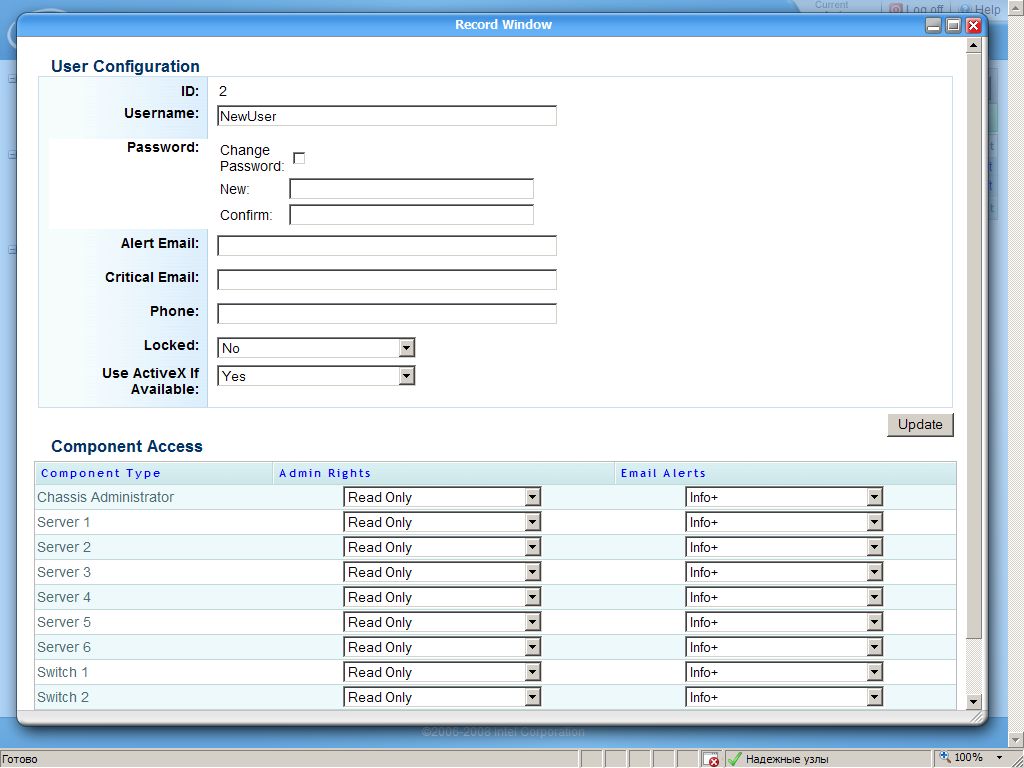Click into the Username text field
Viewport: 1024px width, 768px height.
386,116
